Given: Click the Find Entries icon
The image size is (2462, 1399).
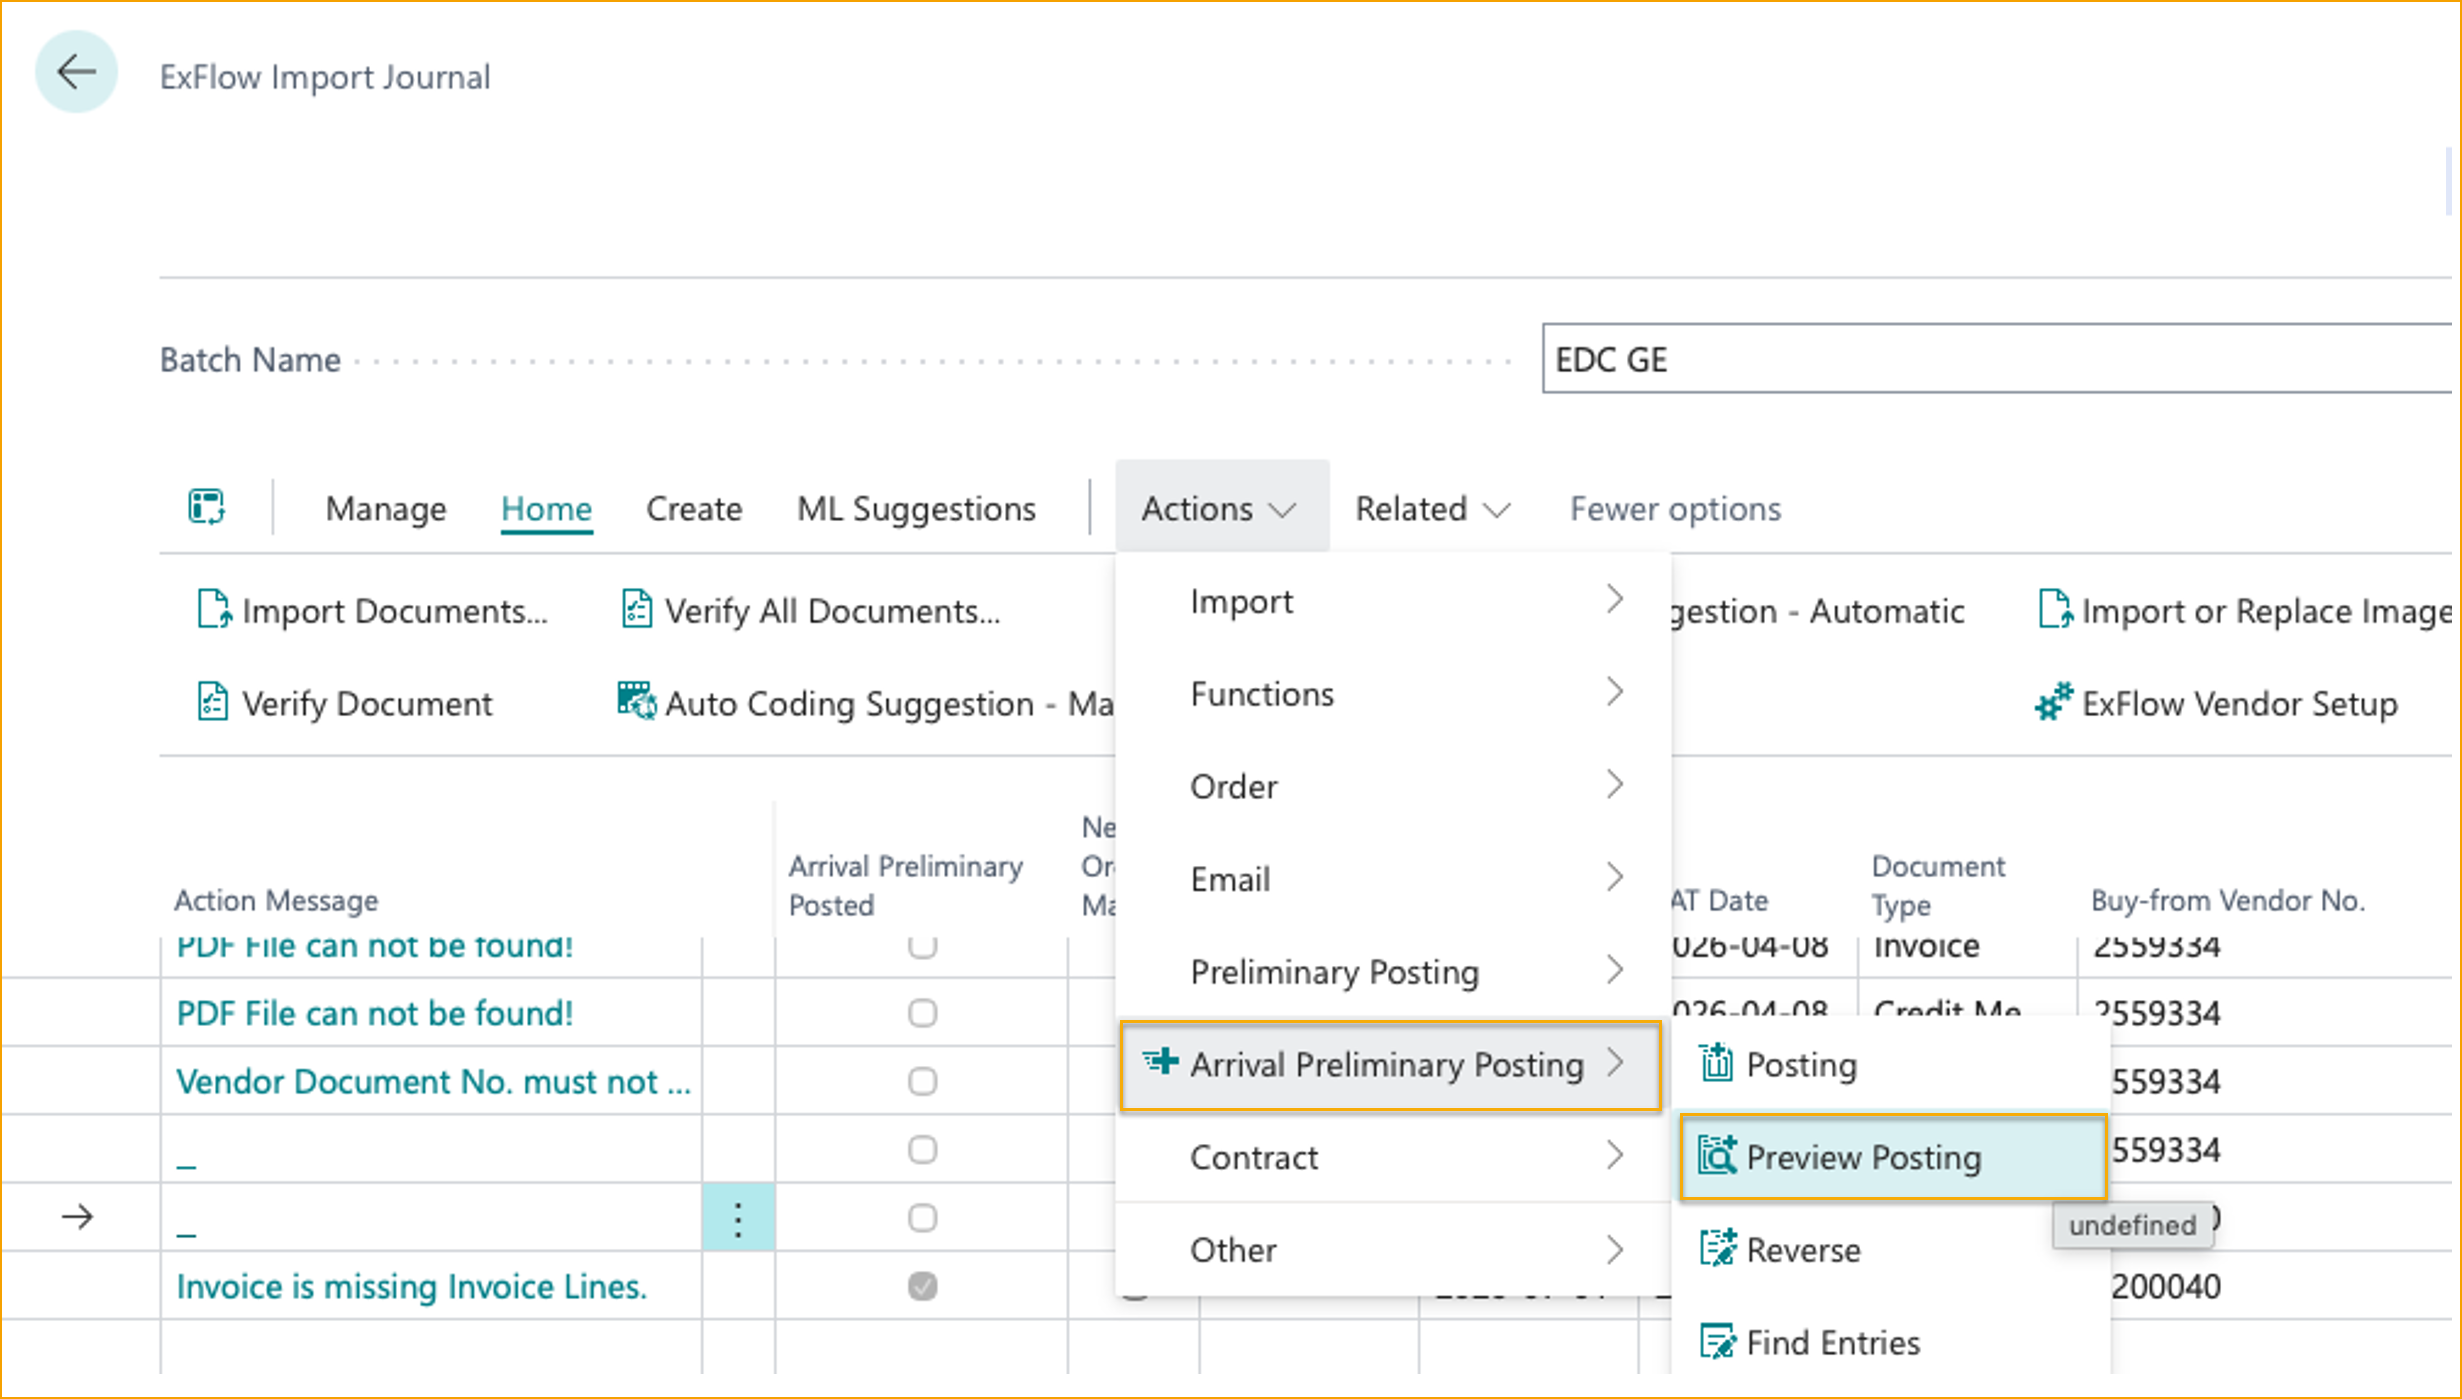Looking at the screenshot, I should pyautogui.click(x=1718, y=1341).
